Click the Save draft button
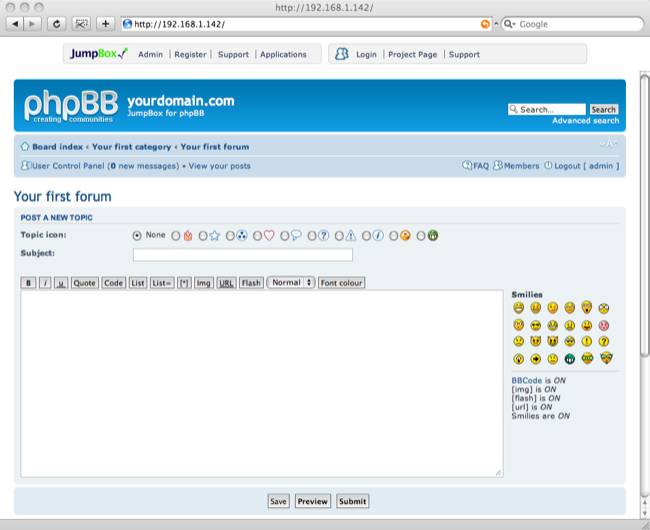Image resolution: width=650 pixels, height=530 pixels. [x=278, y=501]
